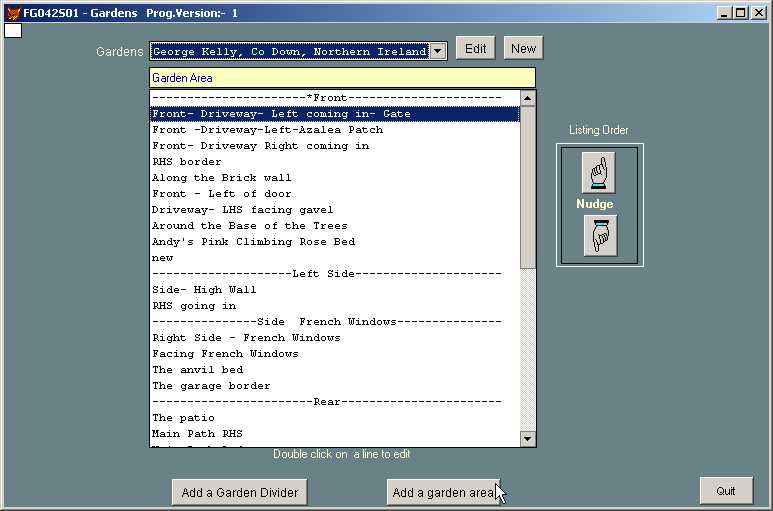The image size is (773, 511).
Task: Nudge the selected line down with the pointing-down hand
Action: point(600,235)
